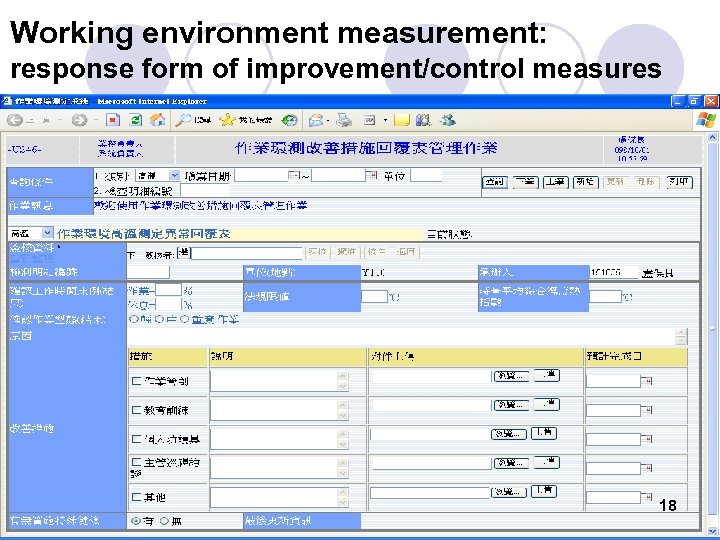Image resolution: width=720 pixels, height=540 pixels.
Task: Select the 有 radio button
Action: (x=135, y=521)
